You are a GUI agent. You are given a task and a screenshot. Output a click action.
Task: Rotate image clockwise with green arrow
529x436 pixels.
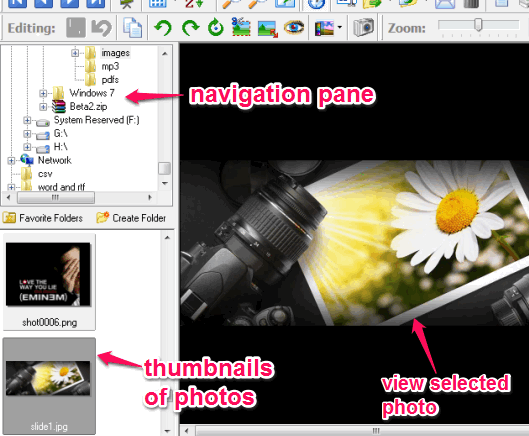(190, 28)
